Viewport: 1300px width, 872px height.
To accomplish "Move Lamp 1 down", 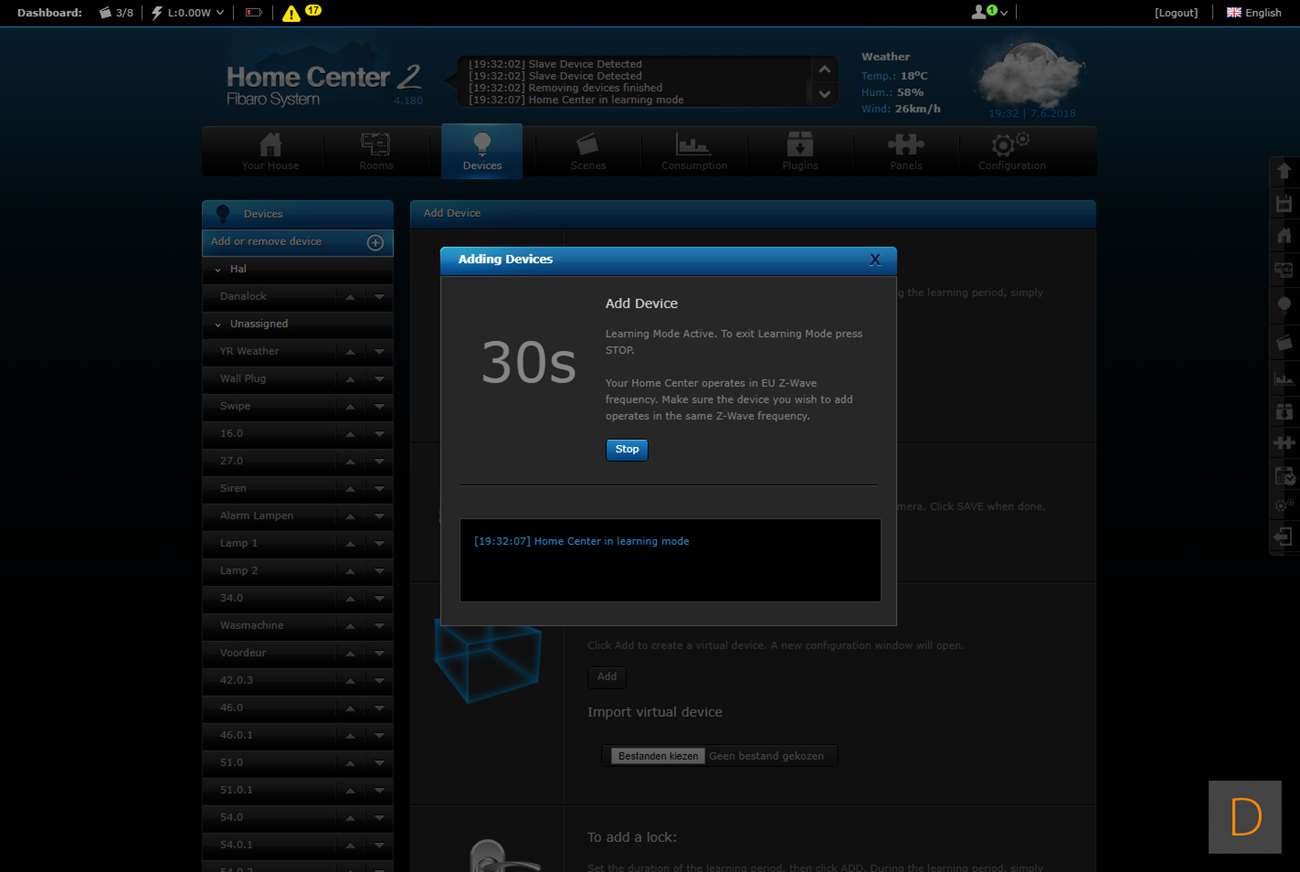I will coord(379,543).
